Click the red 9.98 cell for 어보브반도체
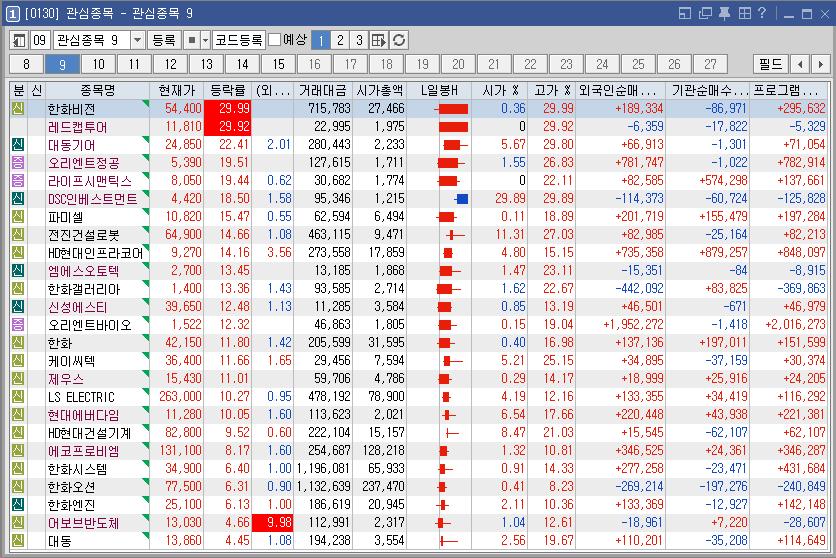Screen dimensions: 836x558 (272, 522)
